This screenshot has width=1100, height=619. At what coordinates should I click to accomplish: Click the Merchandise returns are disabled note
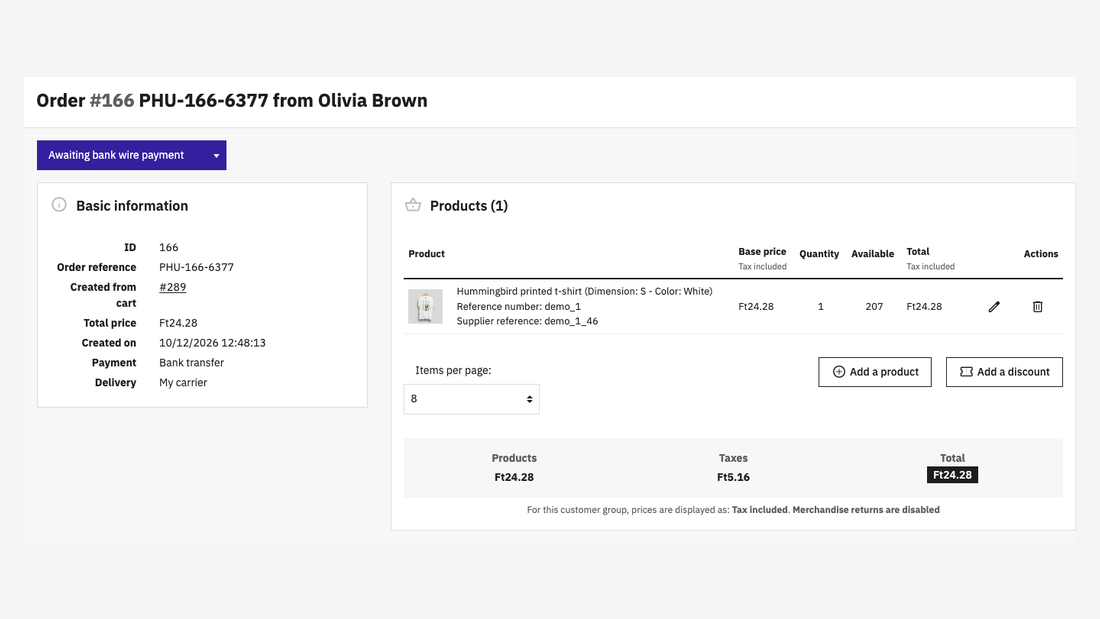[866, 510]
